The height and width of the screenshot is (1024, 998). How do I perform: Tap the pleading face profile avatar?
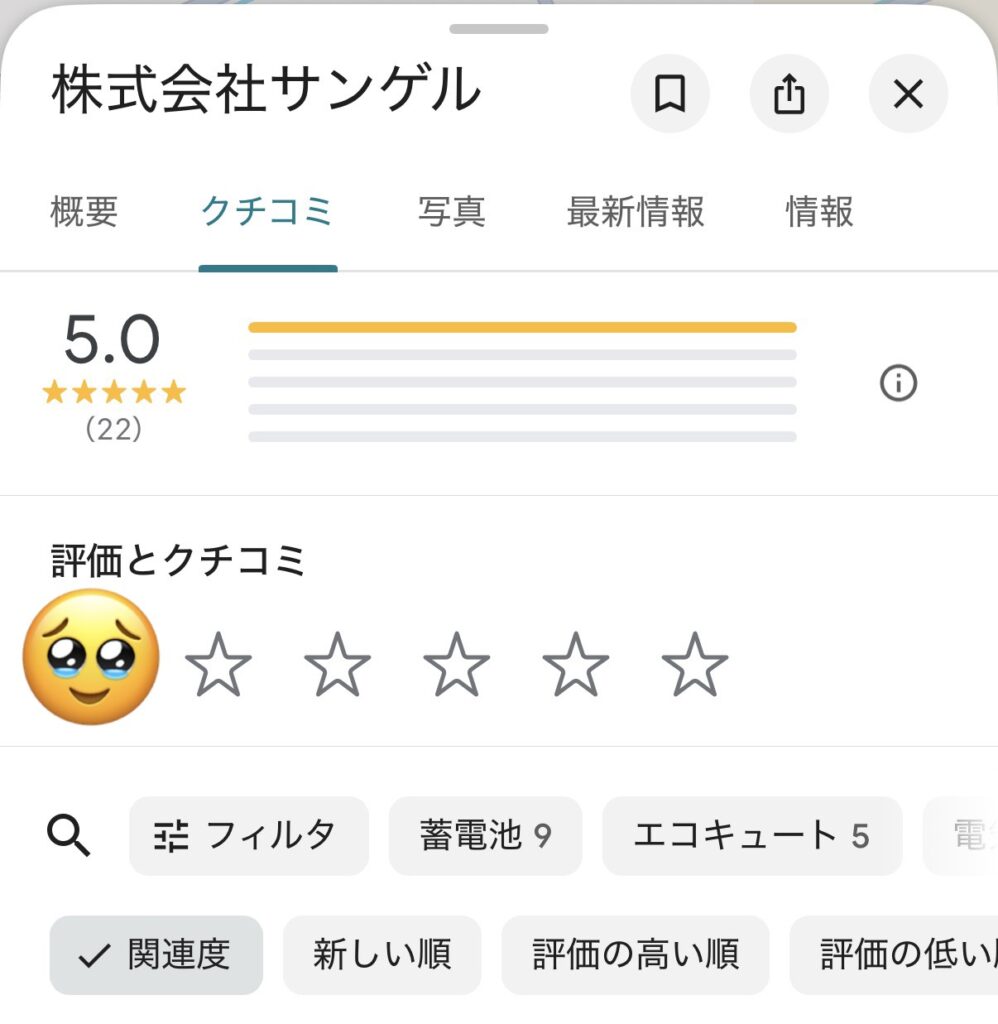[x=91, y=656]
